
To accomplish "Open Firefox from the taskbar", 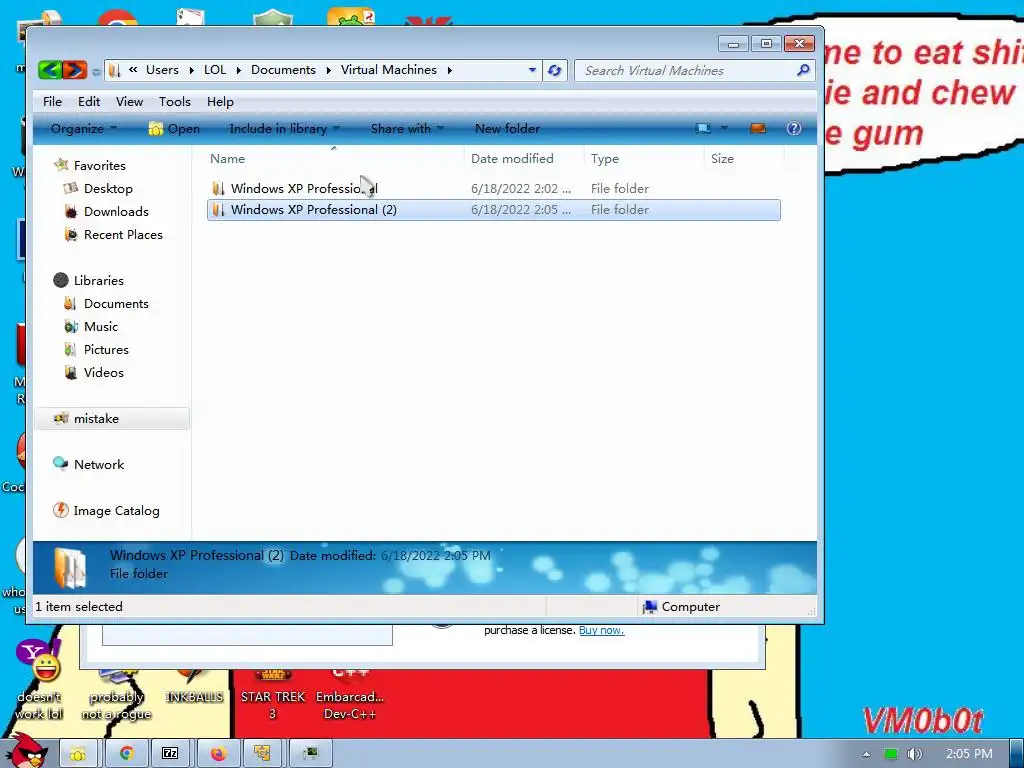I will pyautogui.click(x=217, y=754).
